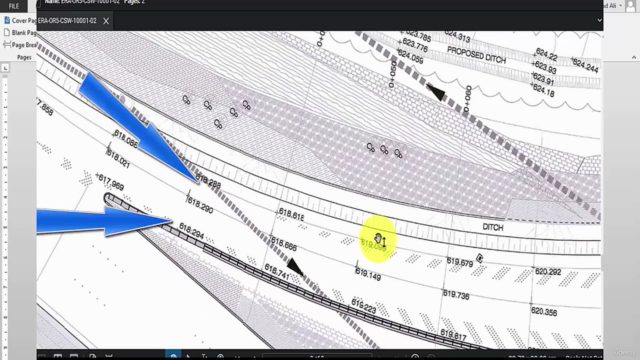
Task: Click elevation value 618.021
Action: tap(118, 159)
